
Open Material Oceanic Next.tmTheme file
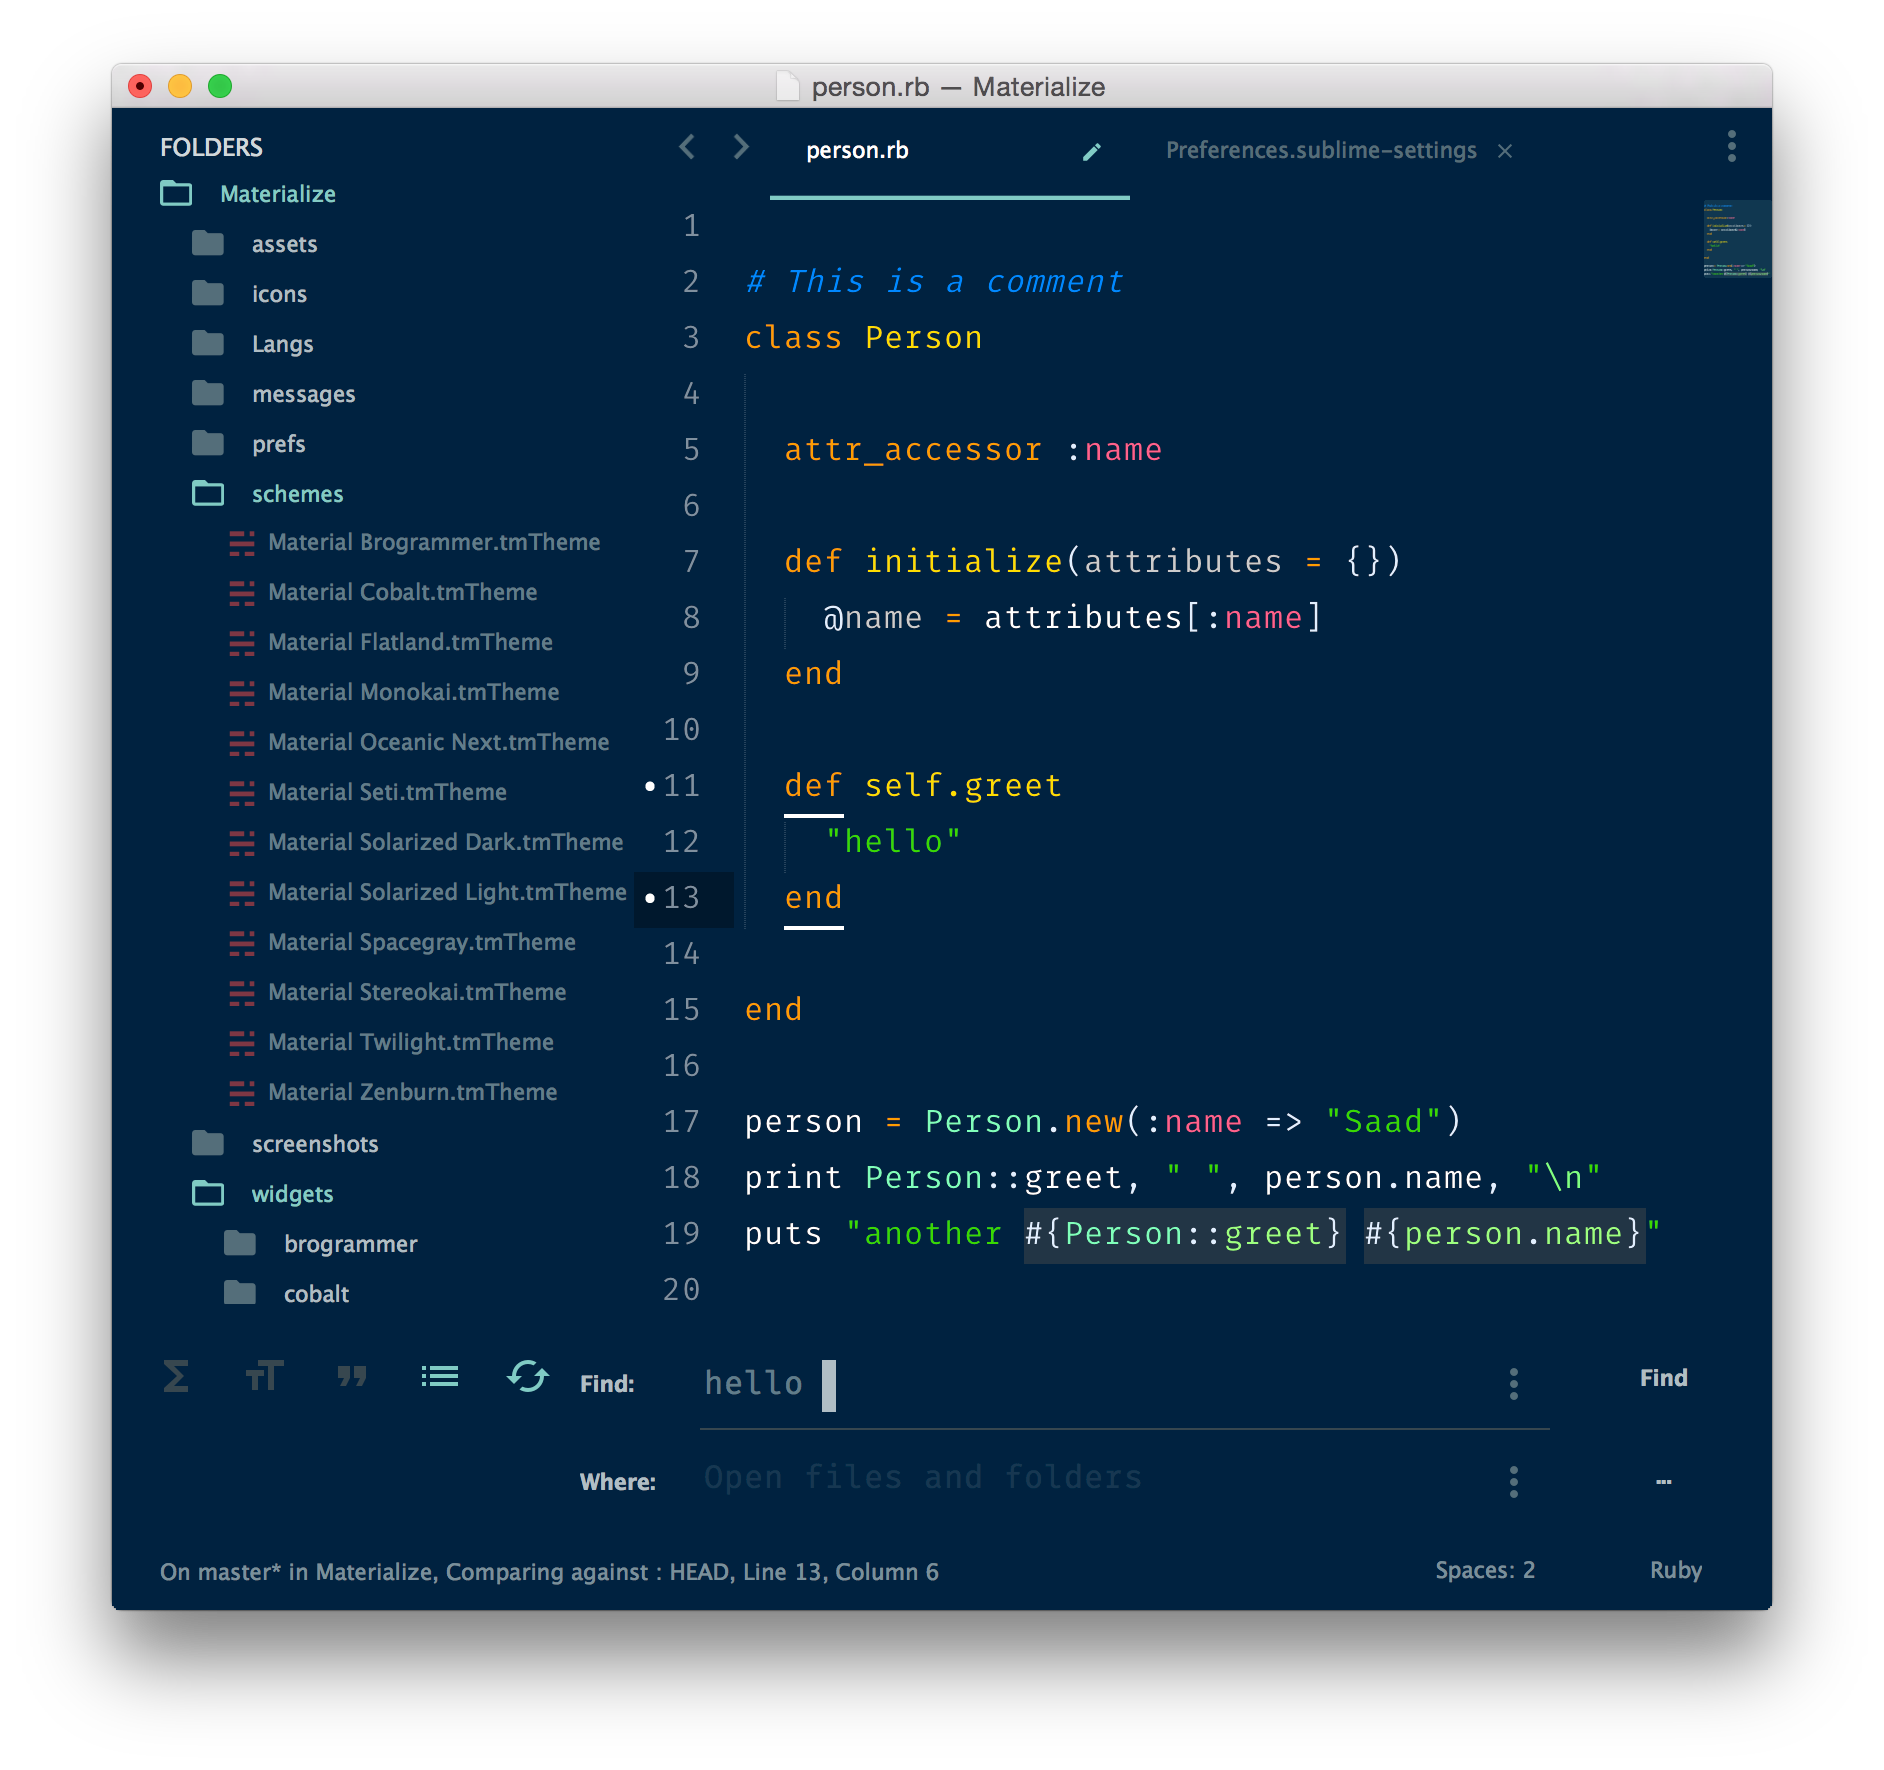click(439, 742)
